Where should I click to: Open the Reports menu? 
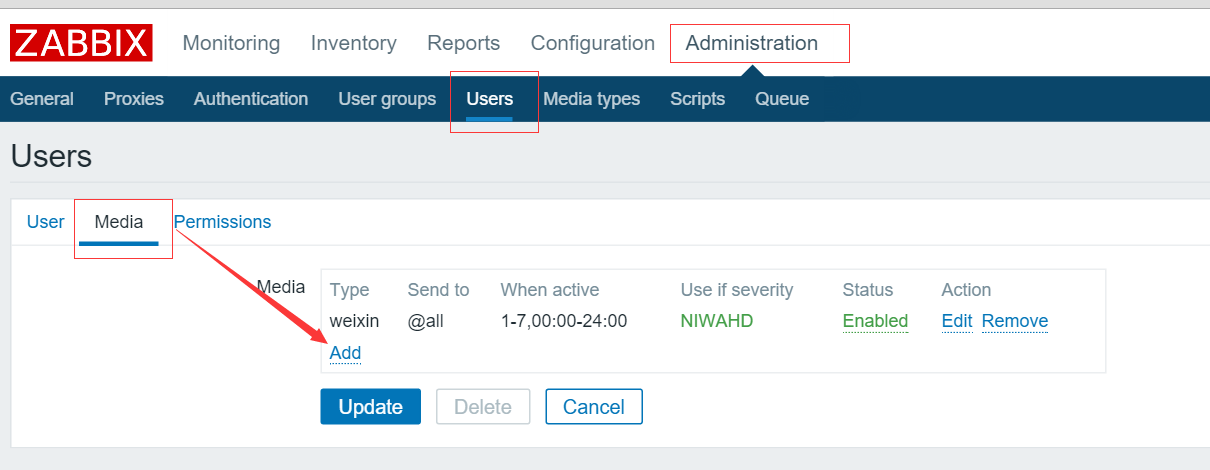click(x=463, y=43)
